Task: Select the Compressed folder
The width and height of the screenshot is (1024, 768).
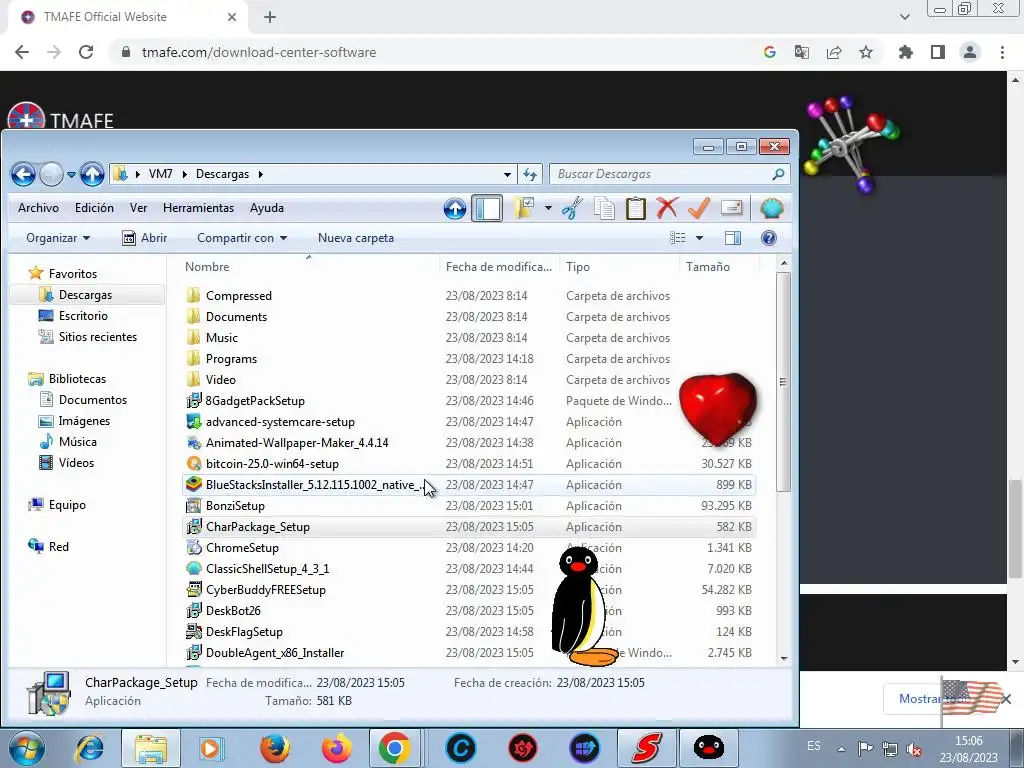Action: [x=238, y=296]
